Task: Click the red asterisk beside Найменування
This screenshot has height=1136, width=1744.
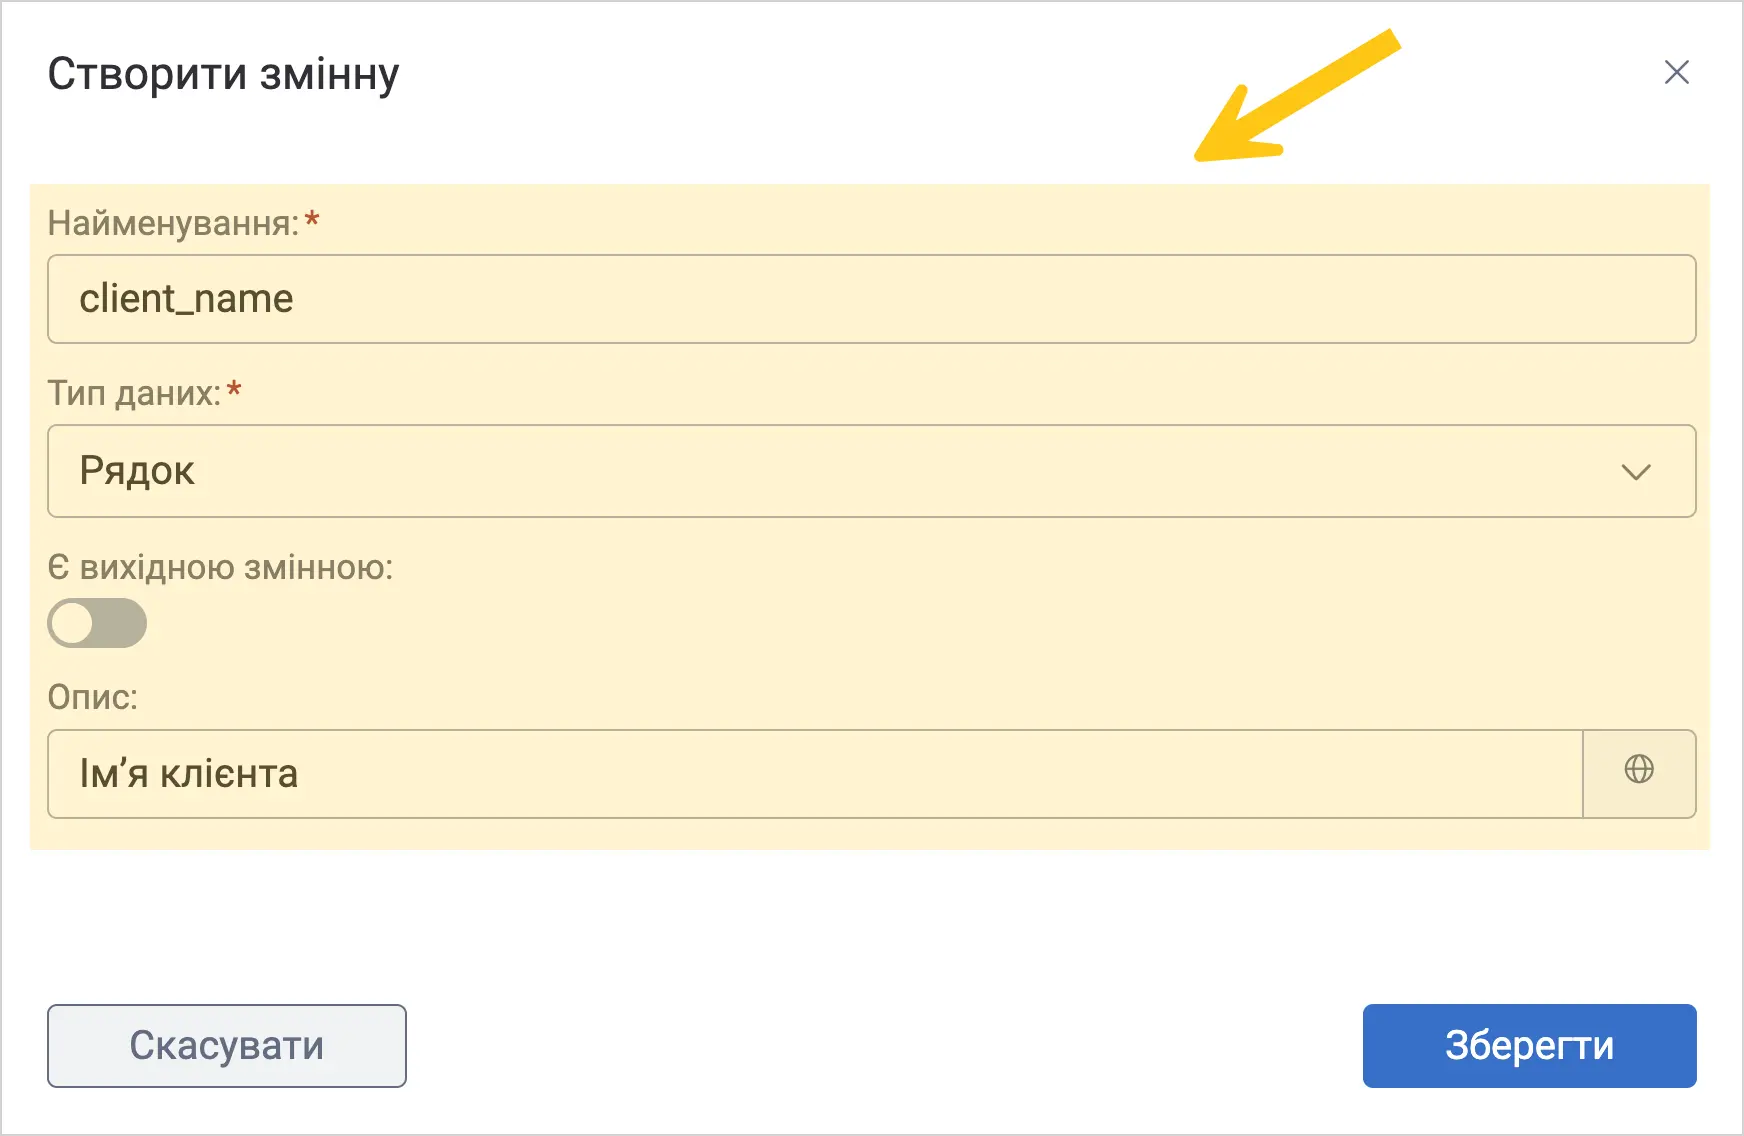Action: [x=312, y=220]
